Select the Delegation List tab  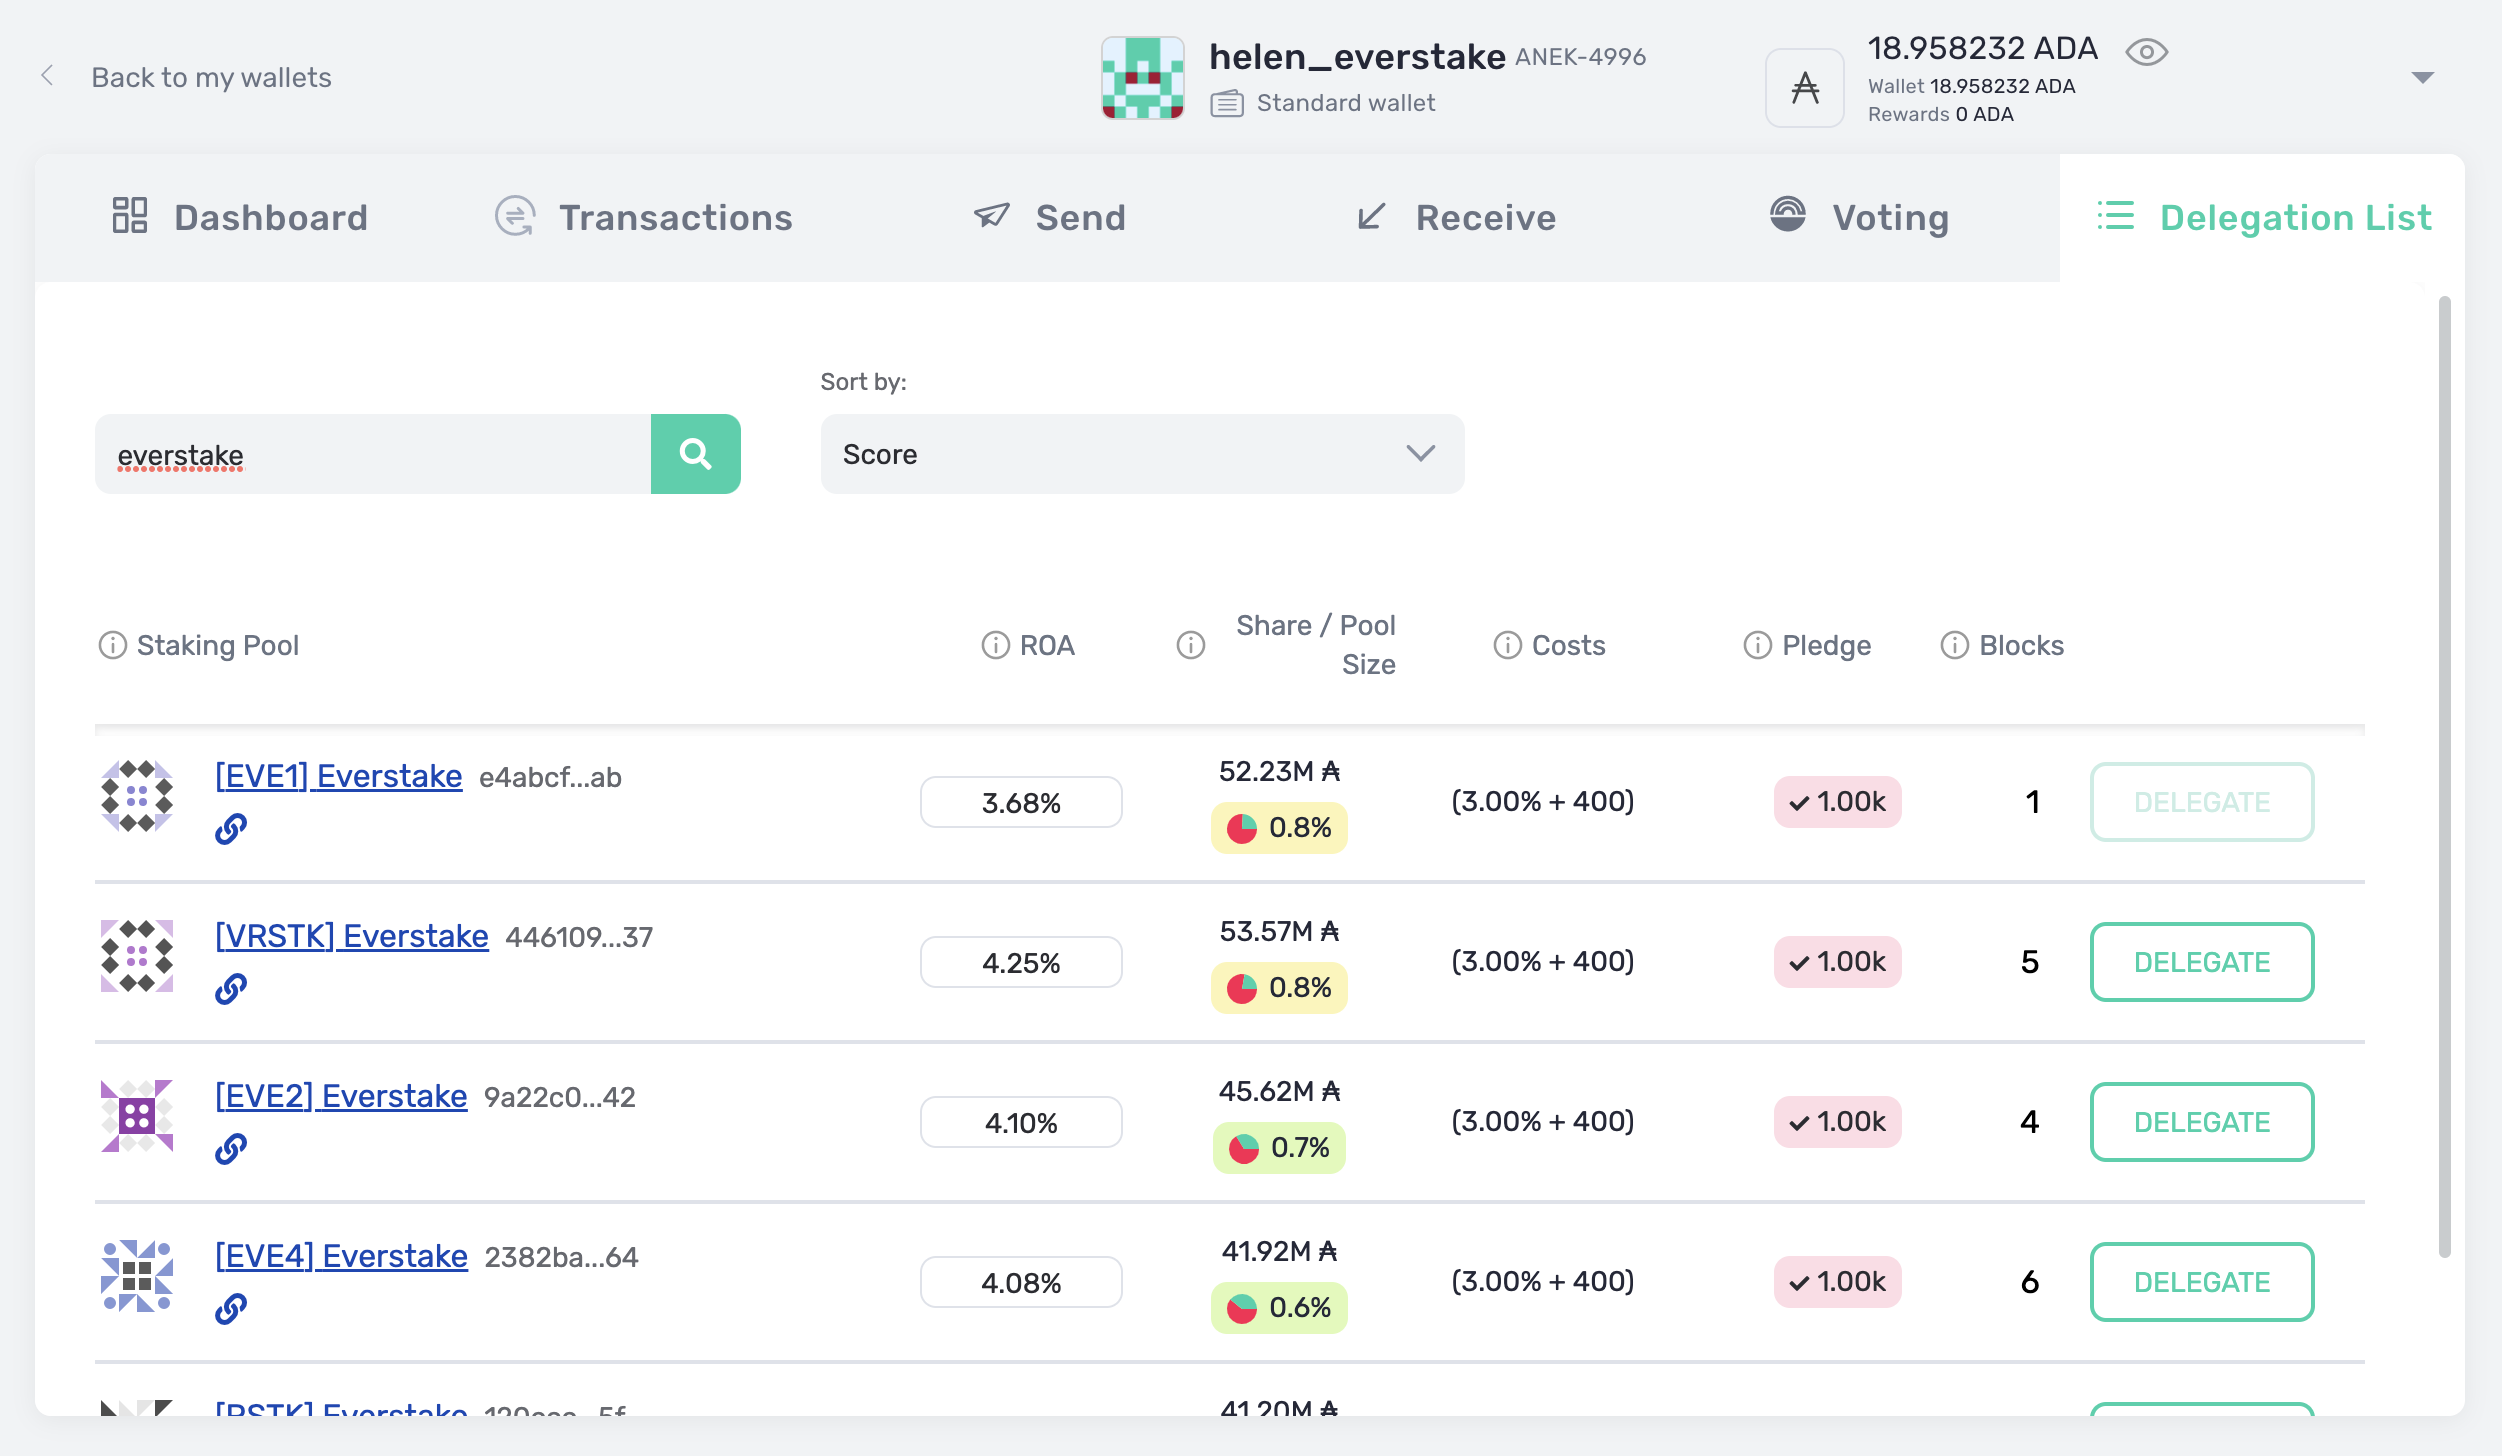tap(2264, 217)
